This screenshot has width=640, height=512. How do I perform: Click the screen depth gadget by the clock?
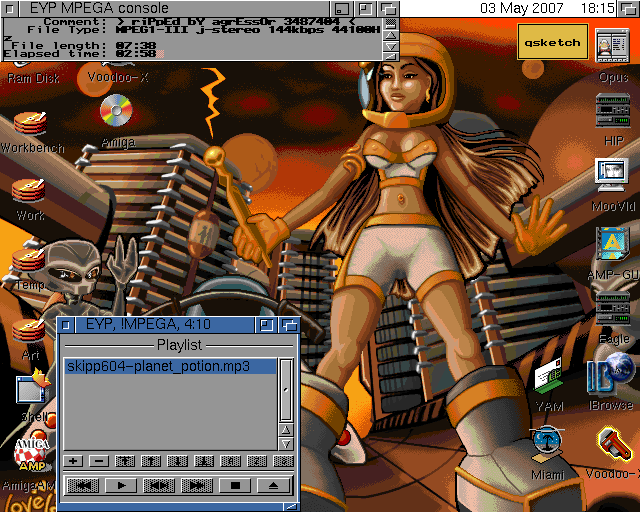(628, 9)
